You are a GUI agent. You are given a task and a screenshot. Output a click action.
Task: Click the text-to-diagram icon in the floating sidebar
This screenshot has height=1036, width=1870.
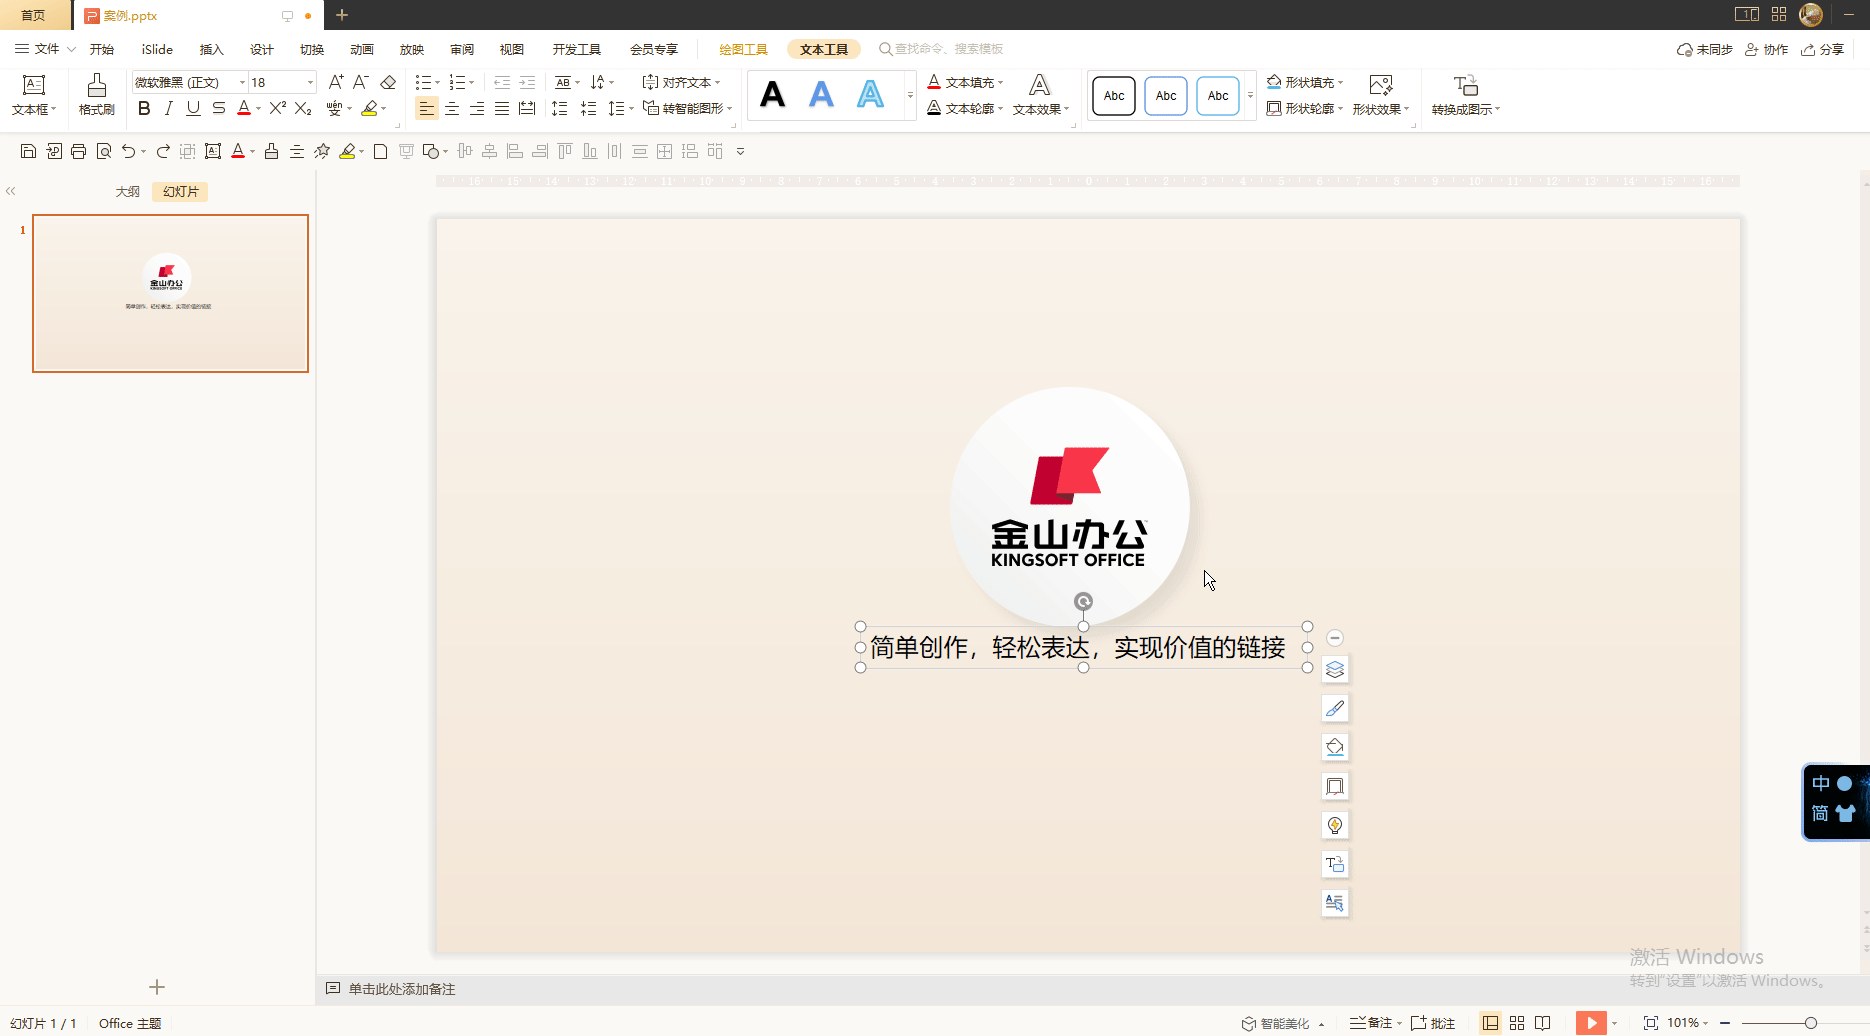tap(1335, 864)
